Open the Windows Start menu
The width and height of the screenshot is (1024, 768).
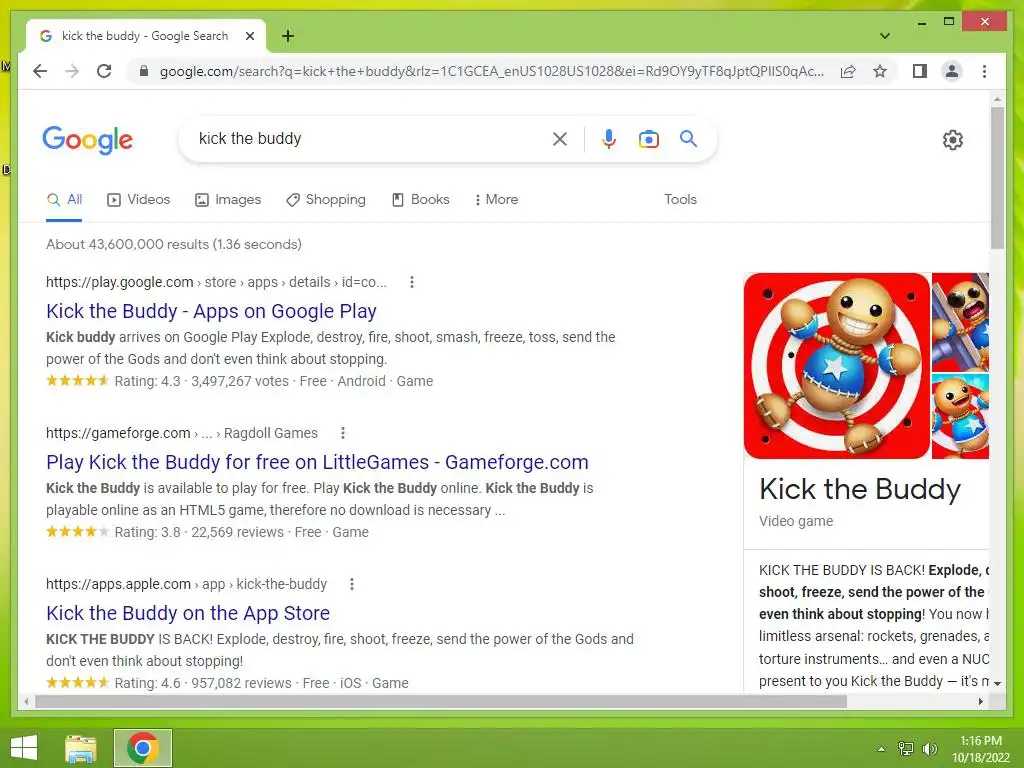[x=24, y=748]
